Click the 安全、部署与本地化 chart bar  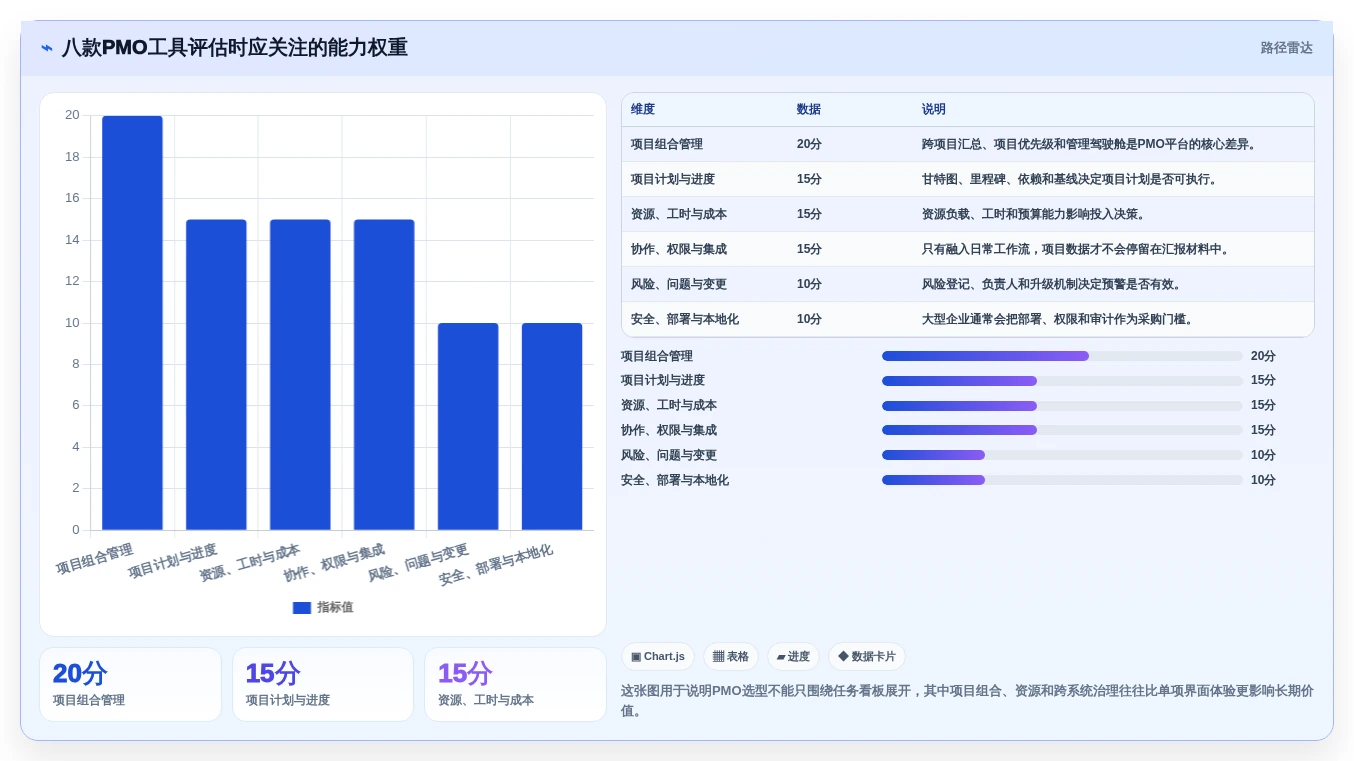(552, 427)
